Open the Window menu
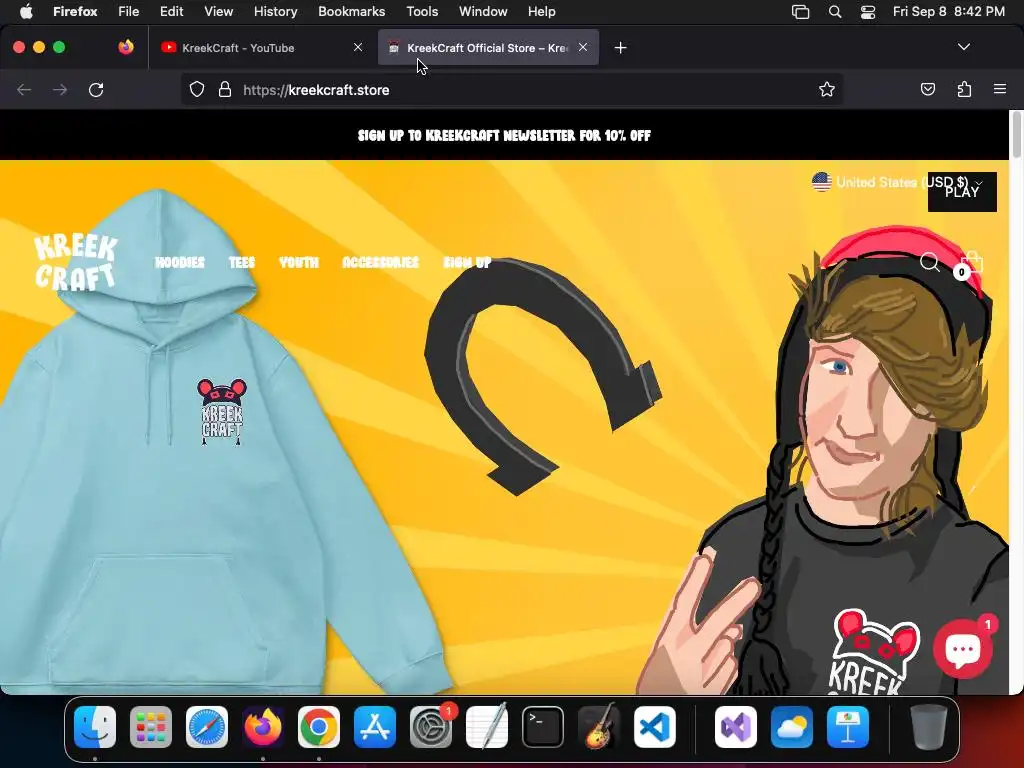 coord(483,12)
